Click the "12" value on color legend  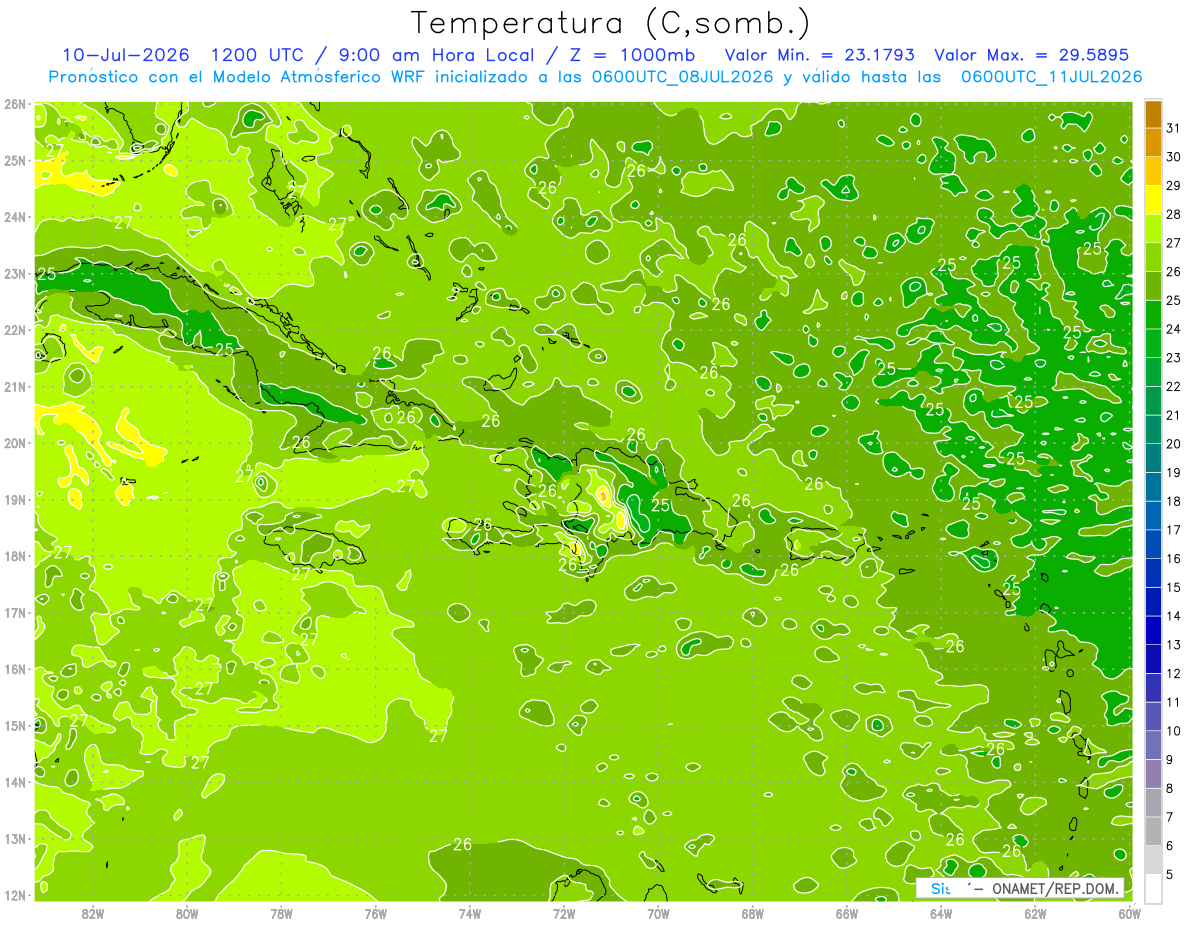pos(1174,674)
